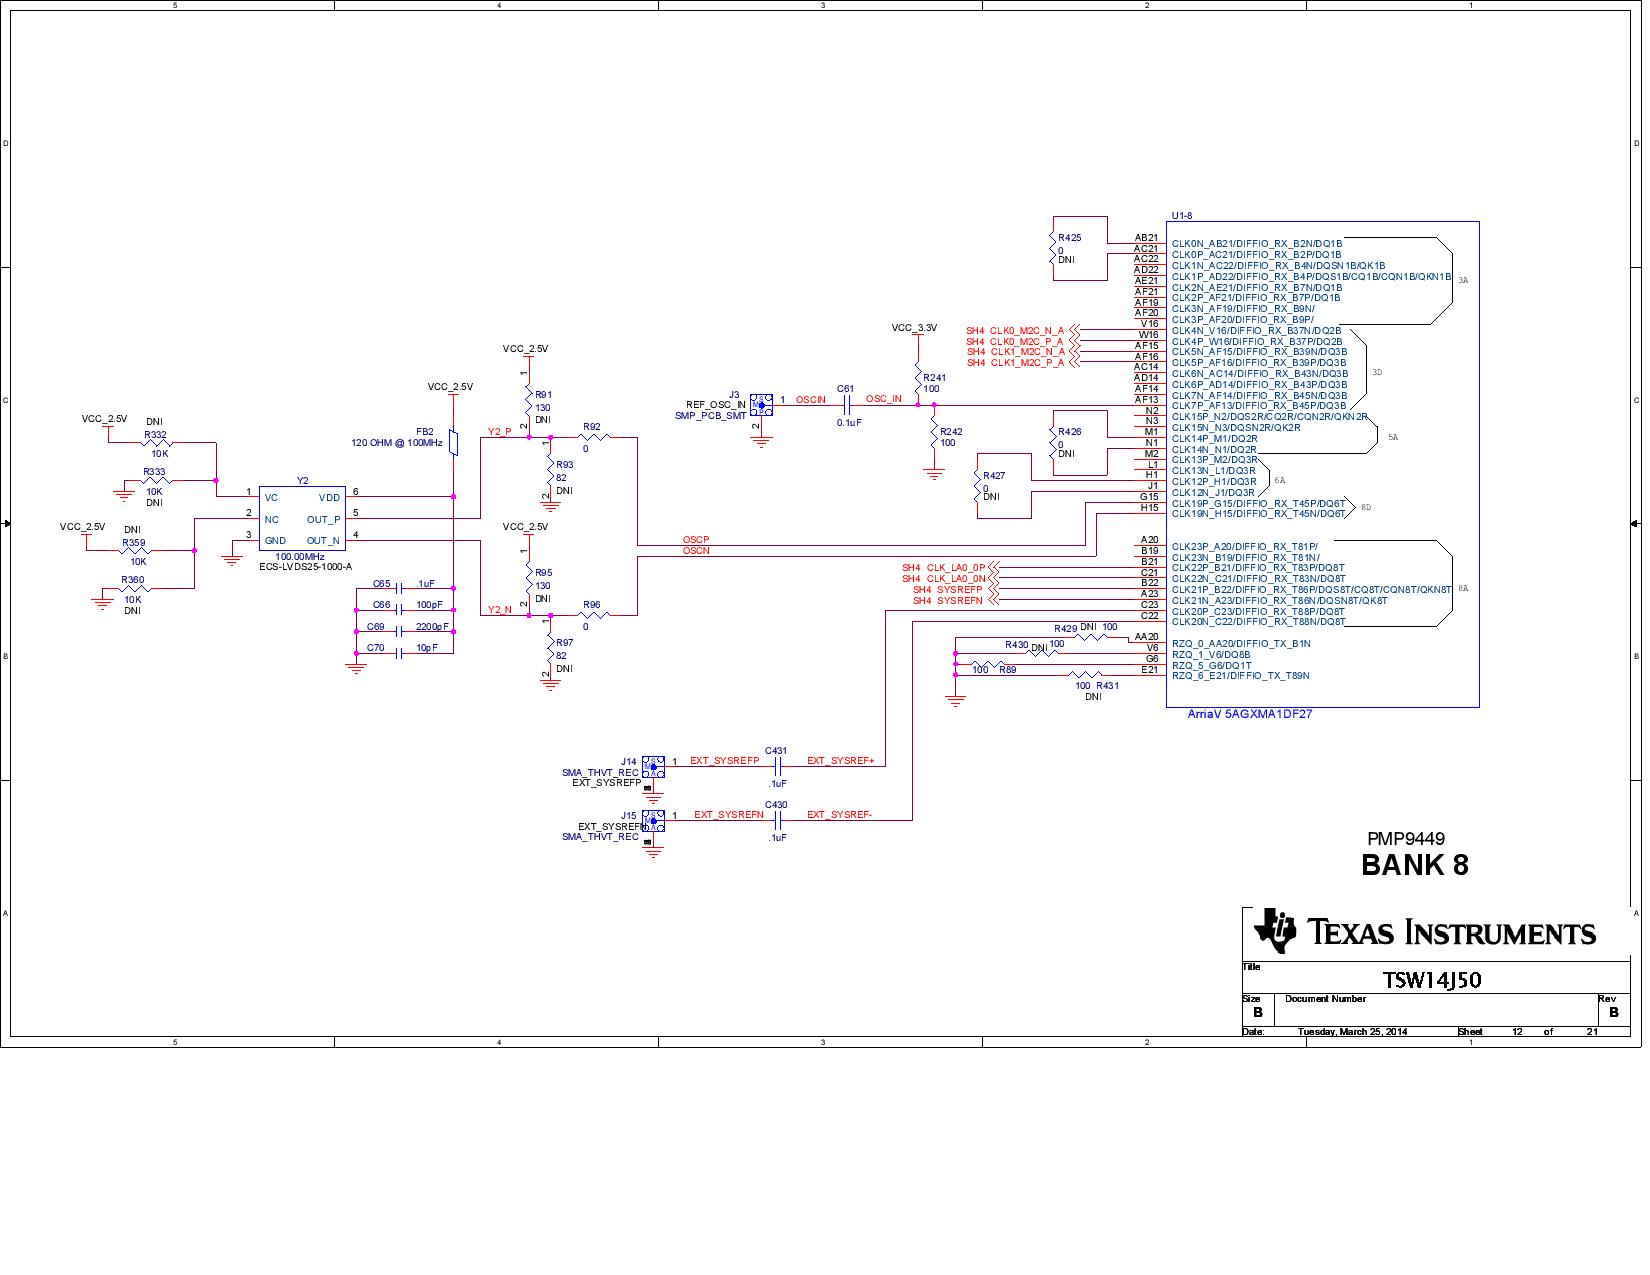Viewport: 1650px width, 1275px height.
Task: Click the ArriaV 5AGXMA1DF27 part label
Action: pos(1251,714)
